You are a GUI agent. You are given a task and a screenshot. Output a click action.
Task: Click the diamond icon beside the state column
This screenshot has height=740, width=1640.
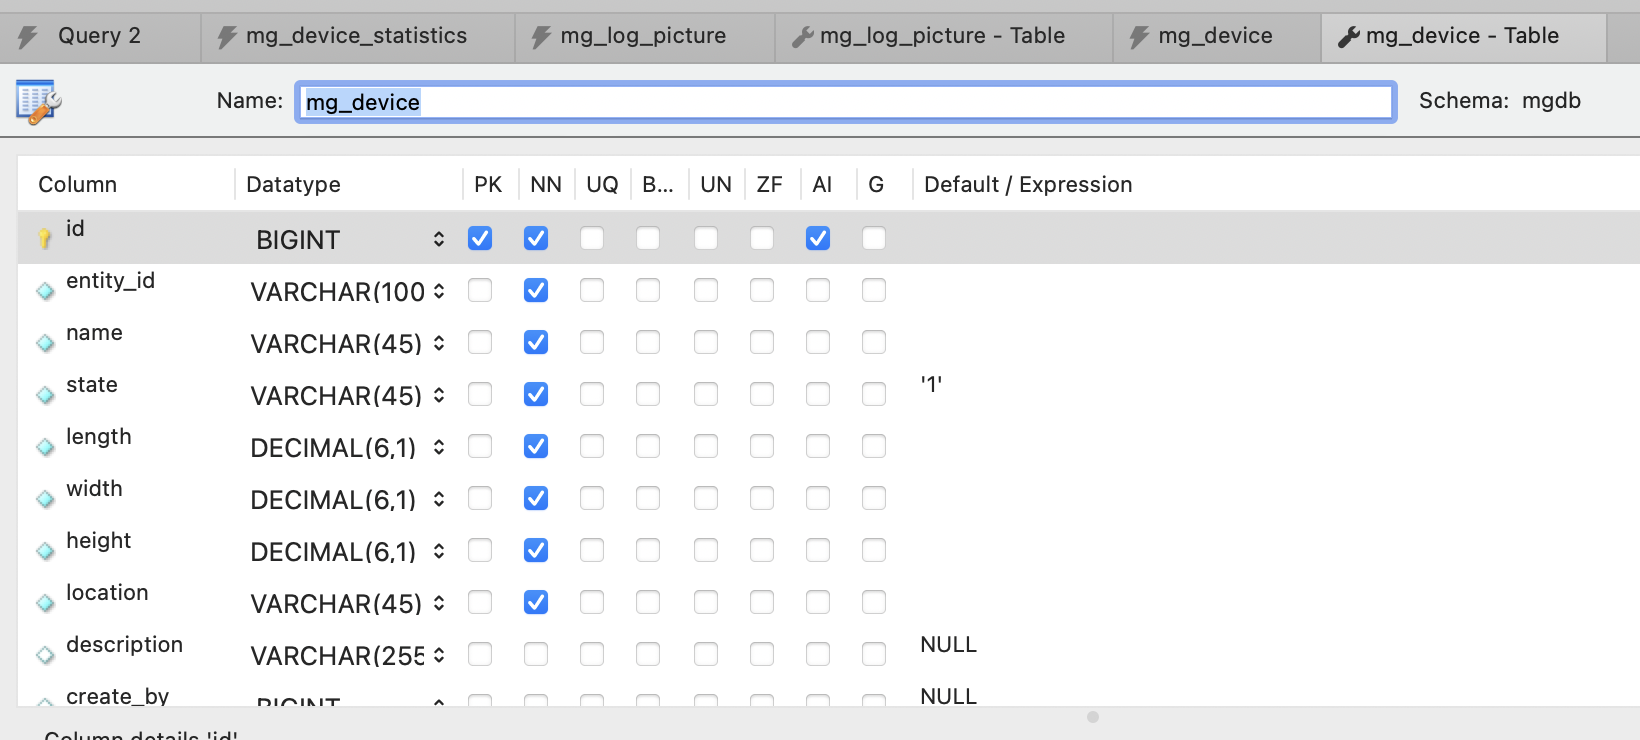coord(45,395)
